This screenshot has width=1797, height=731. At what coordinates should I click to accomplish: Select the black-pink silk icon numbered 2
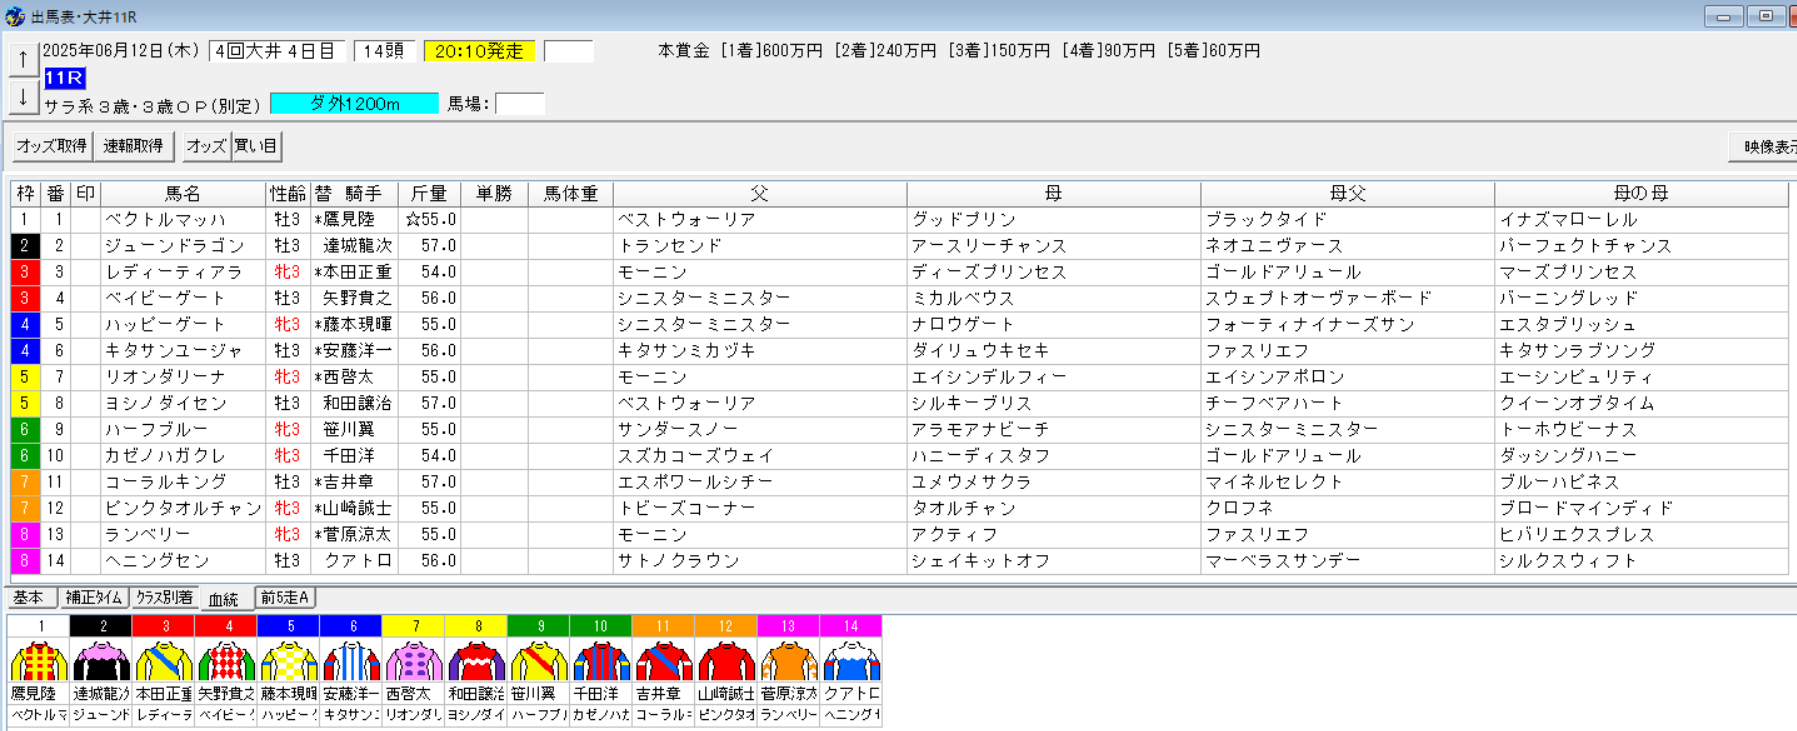click(x=101, y=661)
